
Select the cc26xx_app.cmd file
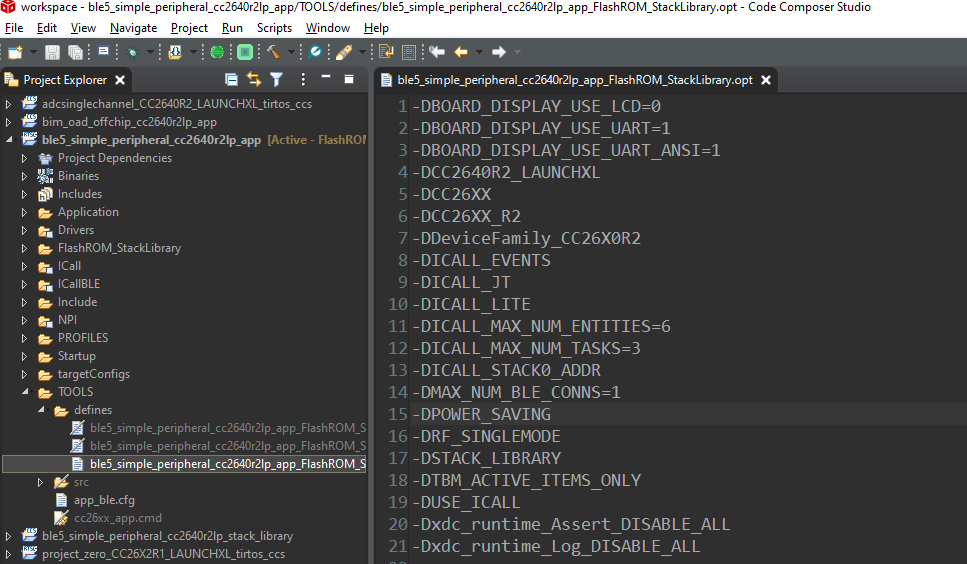click(118, 518)
